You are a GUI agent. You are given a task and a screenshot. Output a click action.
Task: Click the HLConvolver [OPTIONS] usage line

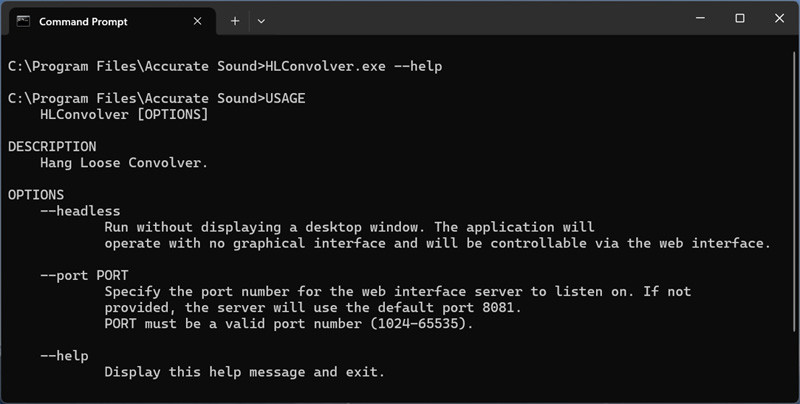click(124, 115)
